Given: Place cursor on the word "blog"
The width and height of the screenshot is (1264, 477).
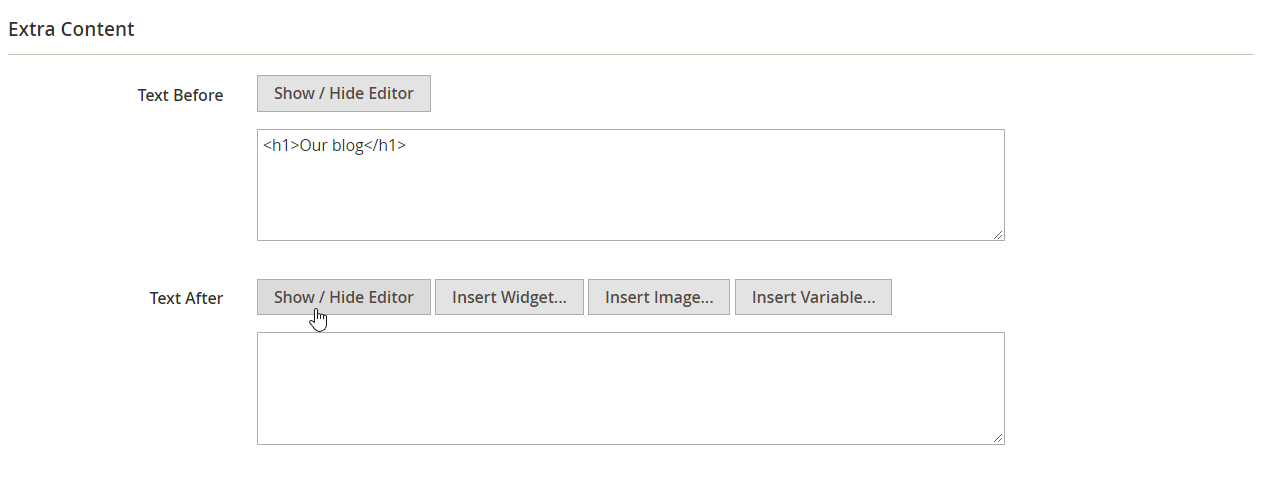Looking at the screenshot, I should 348,145.
